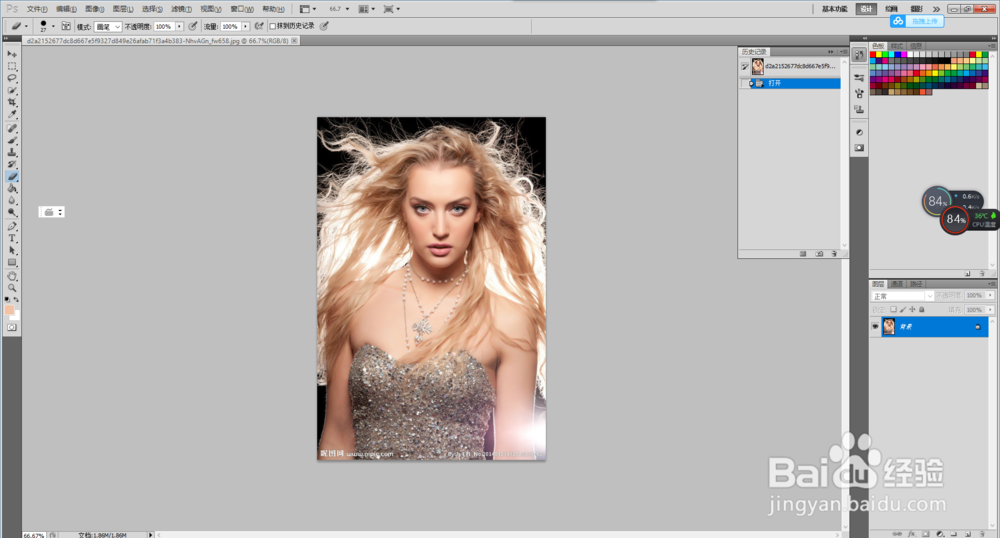Toggle Quick Mask mode

(x=11, y=327)
